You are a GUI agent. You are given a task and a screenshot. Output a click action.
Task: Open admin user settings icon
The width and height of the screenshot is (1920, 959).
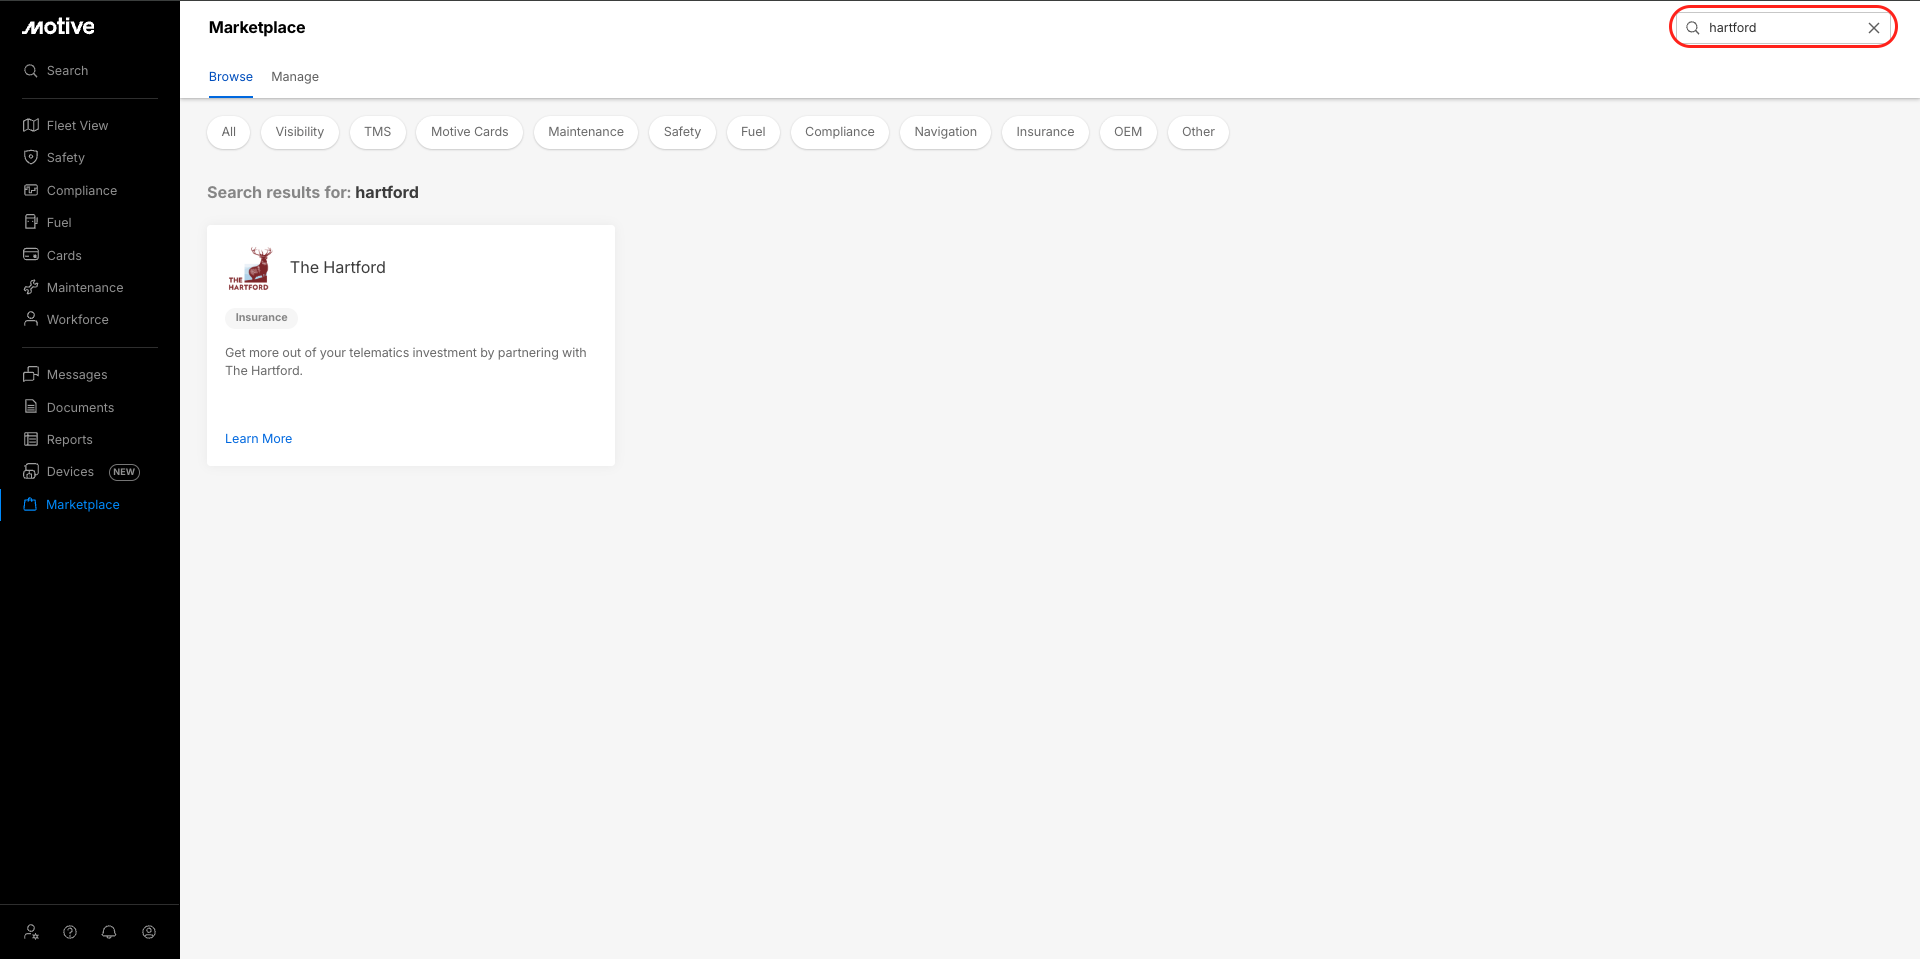[x=32, y=932]
